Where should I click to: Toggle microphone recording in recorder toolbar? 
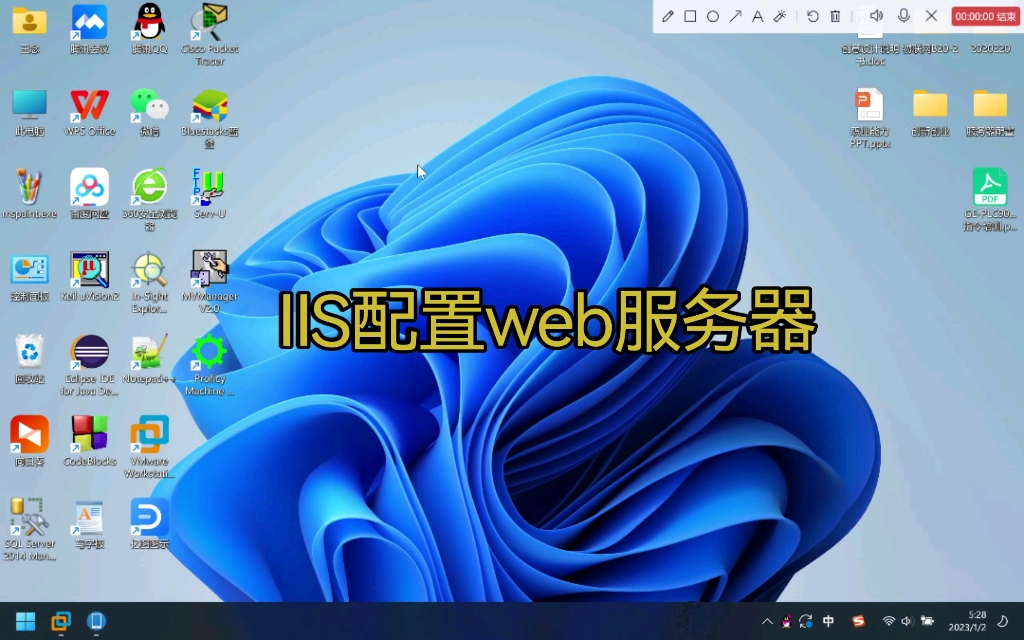point(904,16)
